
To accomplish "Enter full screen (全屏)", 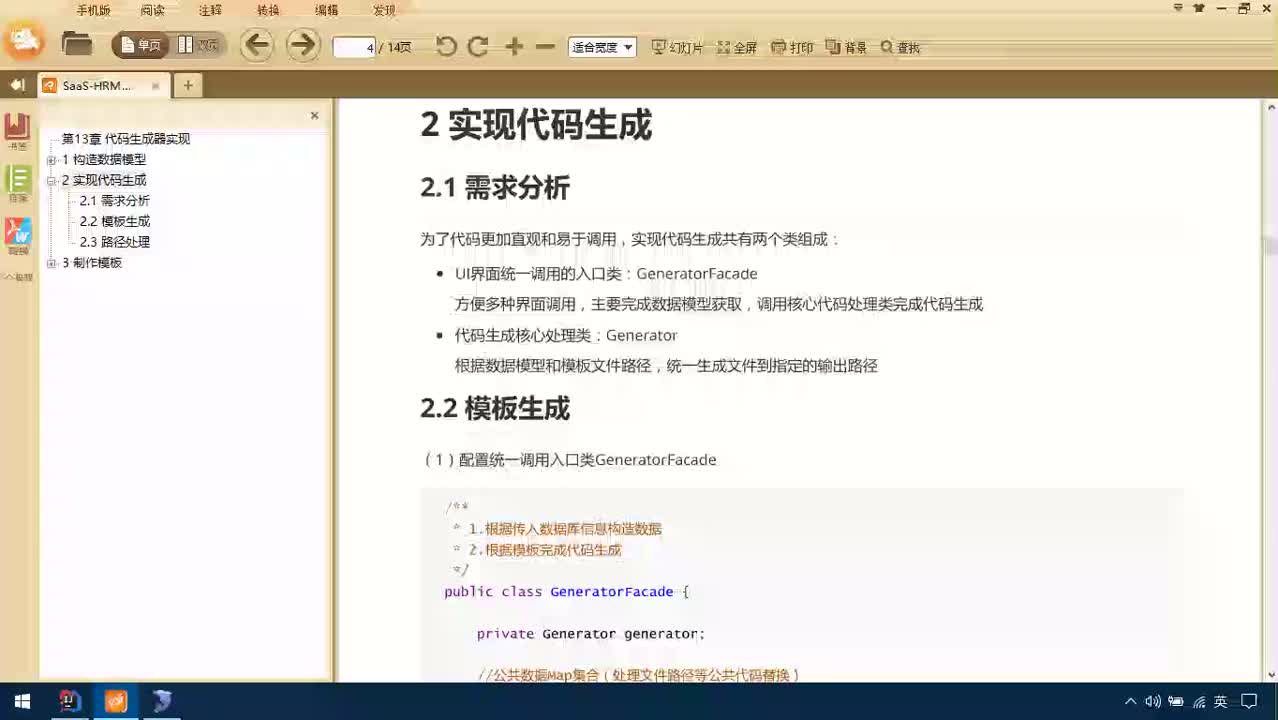I will (737, 47).
